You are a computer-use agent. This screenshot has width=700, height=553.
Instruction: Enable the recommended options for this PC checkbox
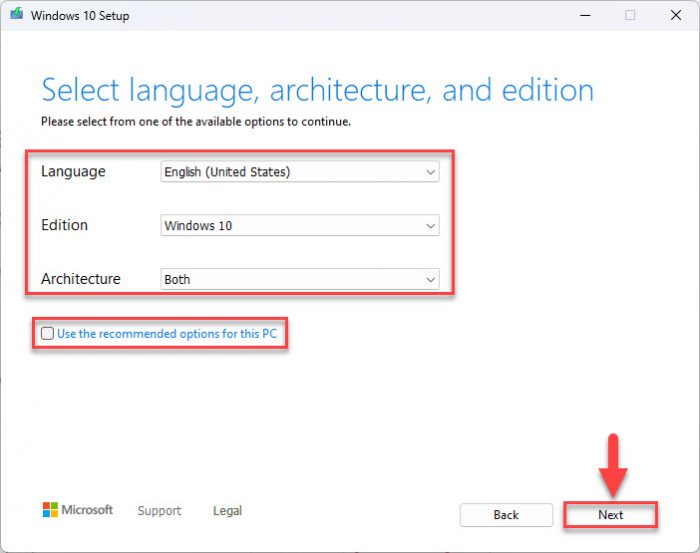(47, 333)
